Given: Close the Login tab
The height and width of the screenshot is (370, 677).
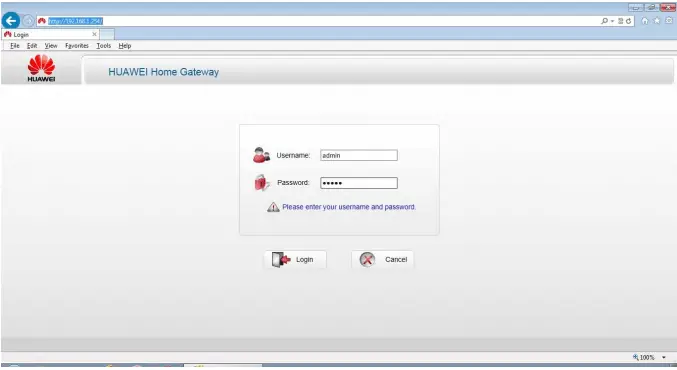Looking at the screenshot, I should click(94, 34).
